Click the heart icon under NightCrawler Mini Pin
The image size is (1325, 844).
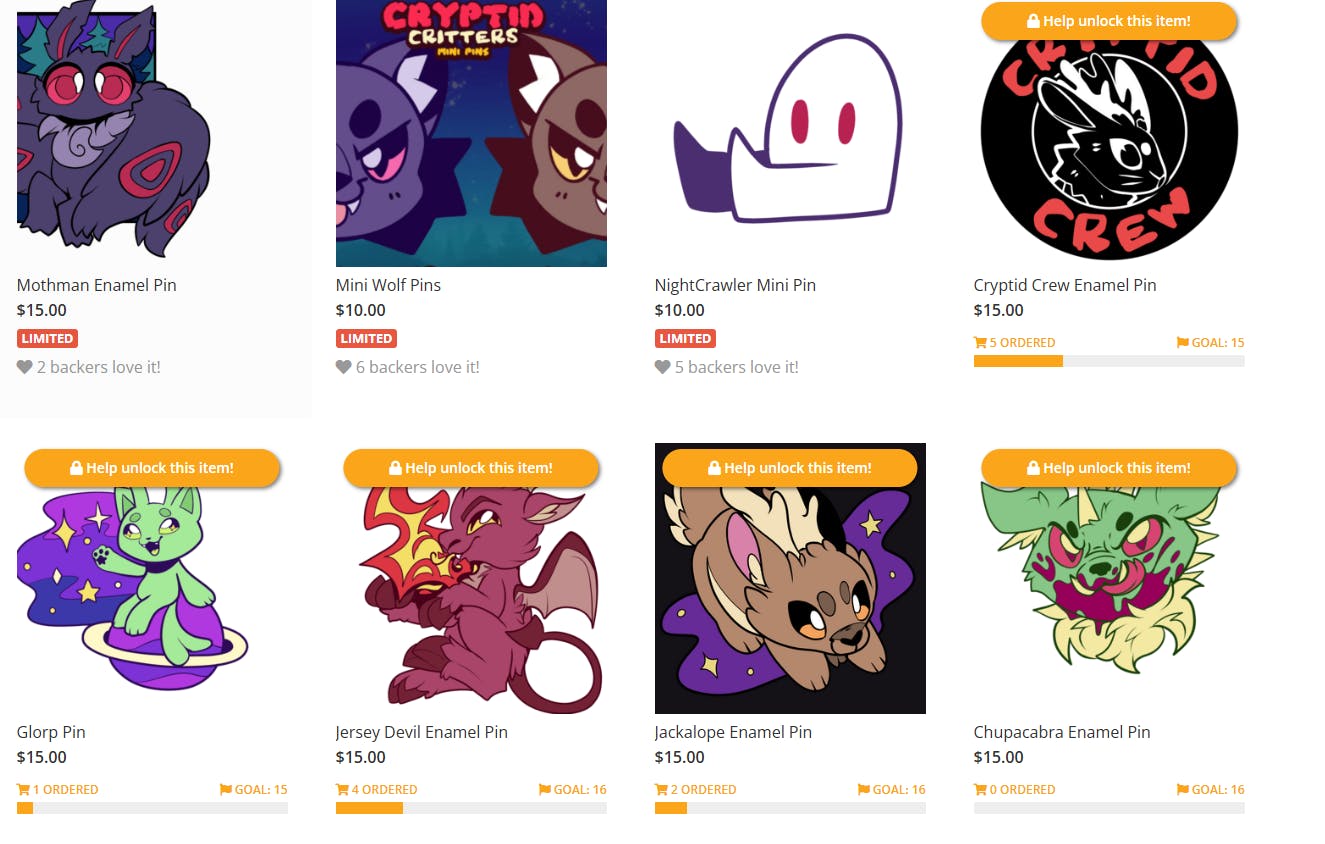click(662, 367)
